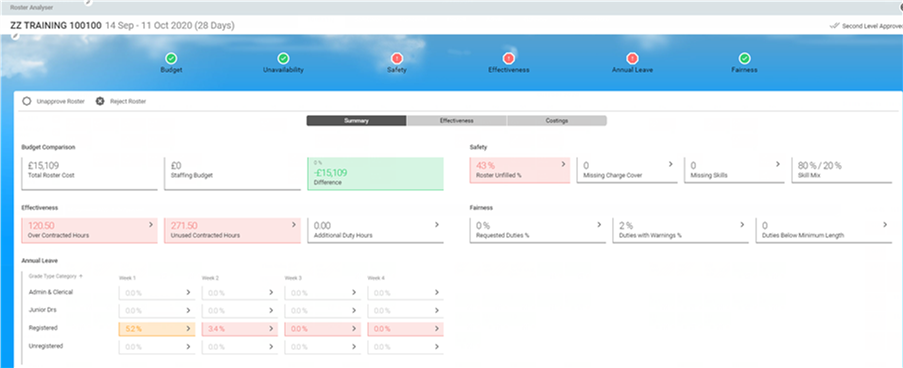This screenshot has height=368, width=903.
Task: Click the Week 4 column header
Action: 376,278
